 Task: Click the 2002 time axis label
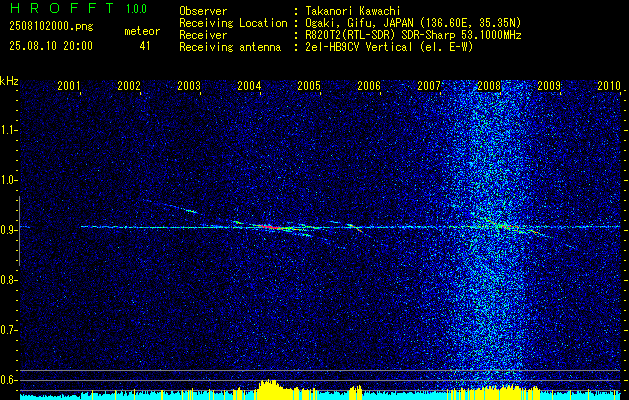click(129, 85)
